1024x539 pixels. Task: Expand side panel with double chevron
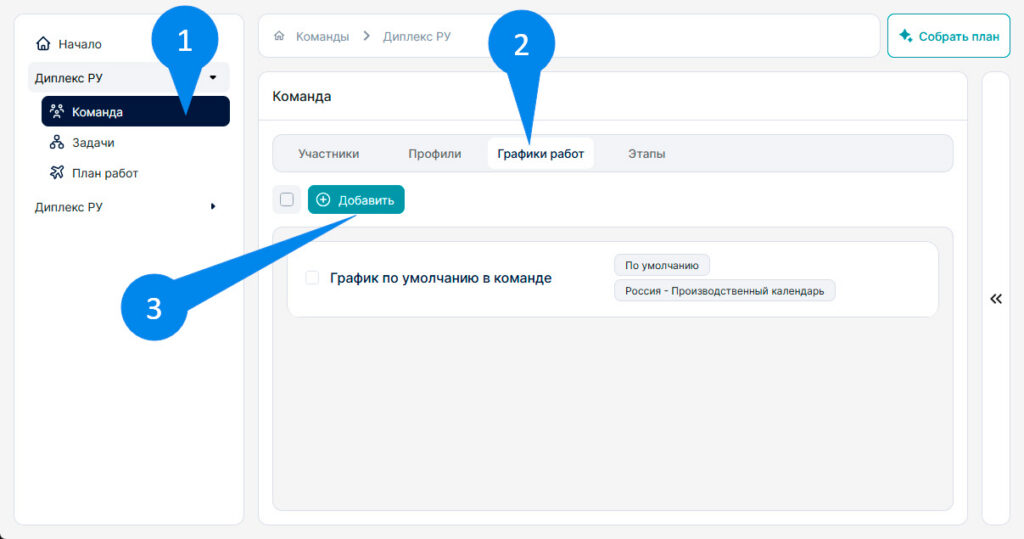pyautogui.click(x=995, y=299)
